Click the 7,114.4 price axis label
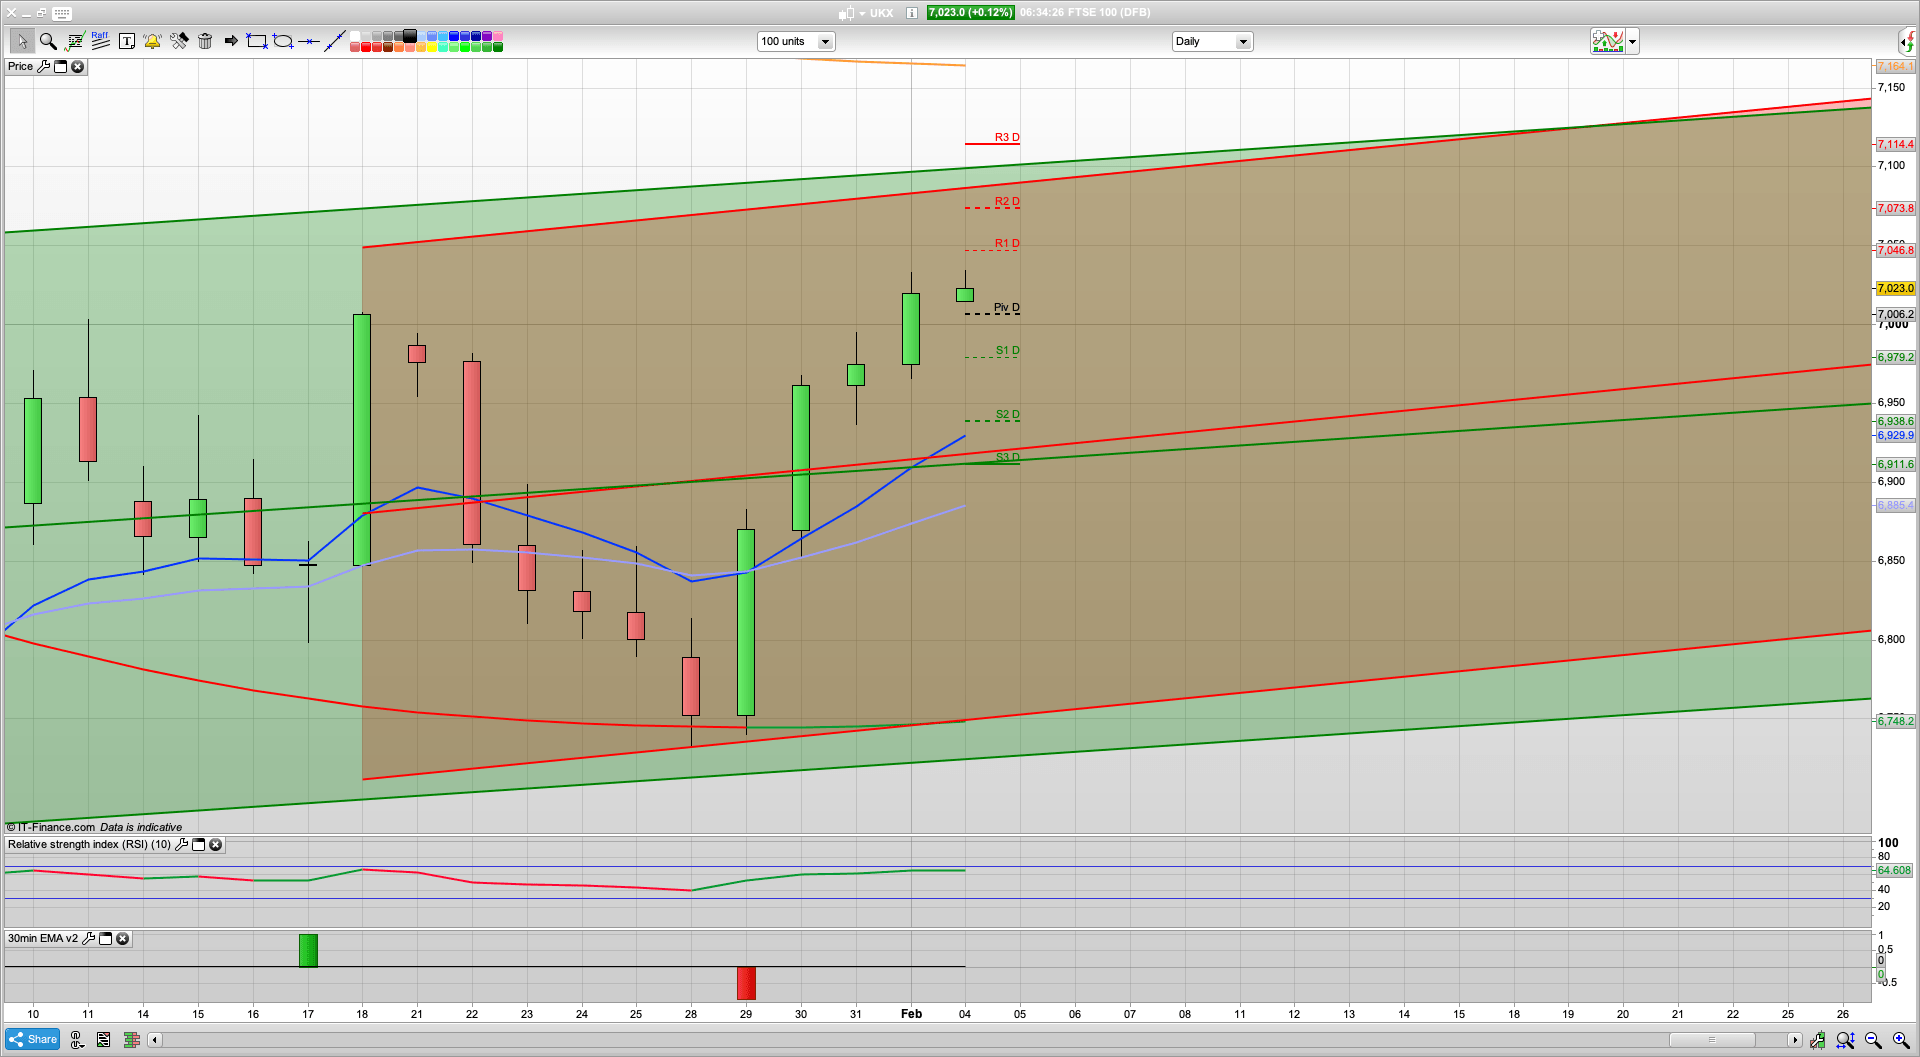The image size is (1920, 1057). pos(1895,144)
